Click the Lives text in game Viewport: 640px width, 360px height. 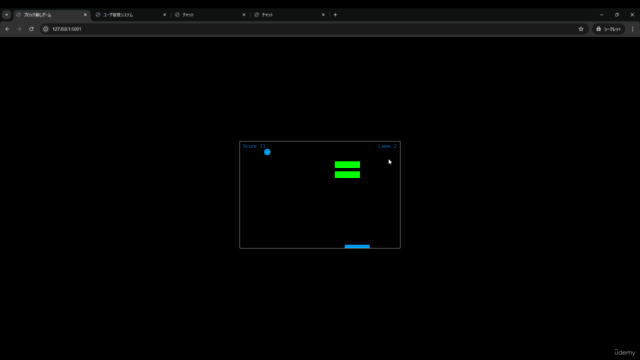click(x=387, y=146)
